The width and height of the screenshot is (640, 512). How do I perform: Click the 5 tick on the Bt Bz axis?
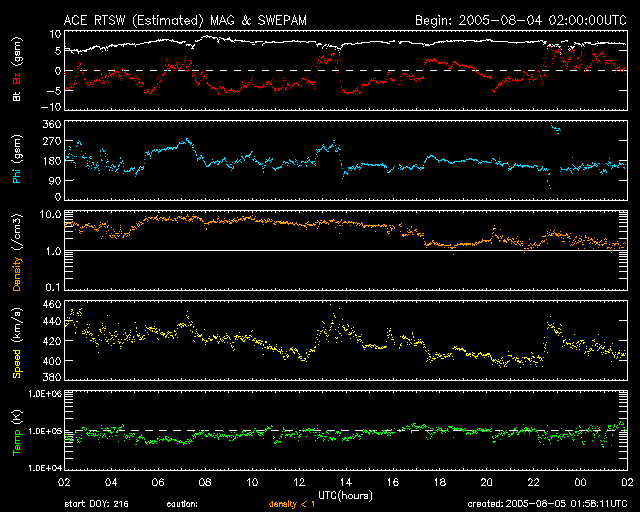[58, 51]
